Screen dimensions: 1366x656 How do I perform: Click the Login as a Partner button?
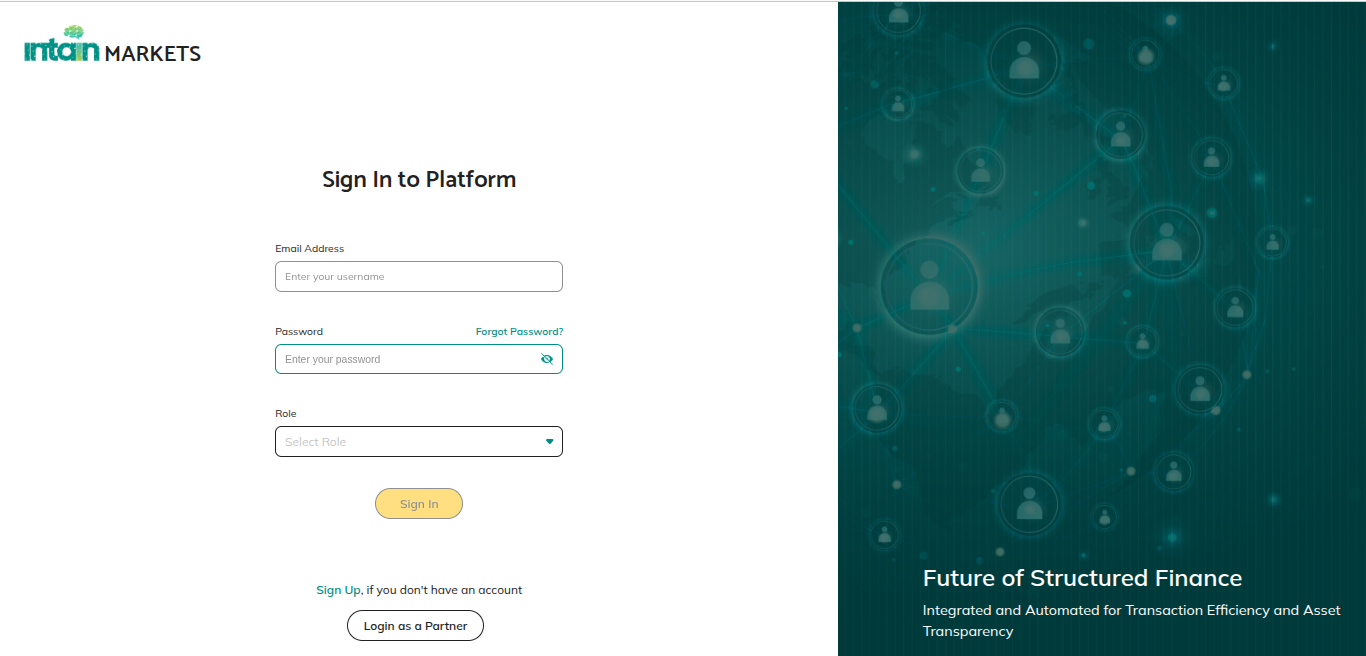(x=415, y=626)
